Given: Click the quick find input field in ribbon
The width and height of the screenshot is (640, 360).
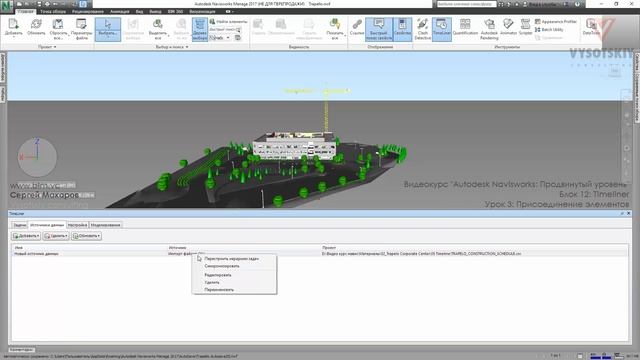Looking at the screenshot, I should (222, 29).
